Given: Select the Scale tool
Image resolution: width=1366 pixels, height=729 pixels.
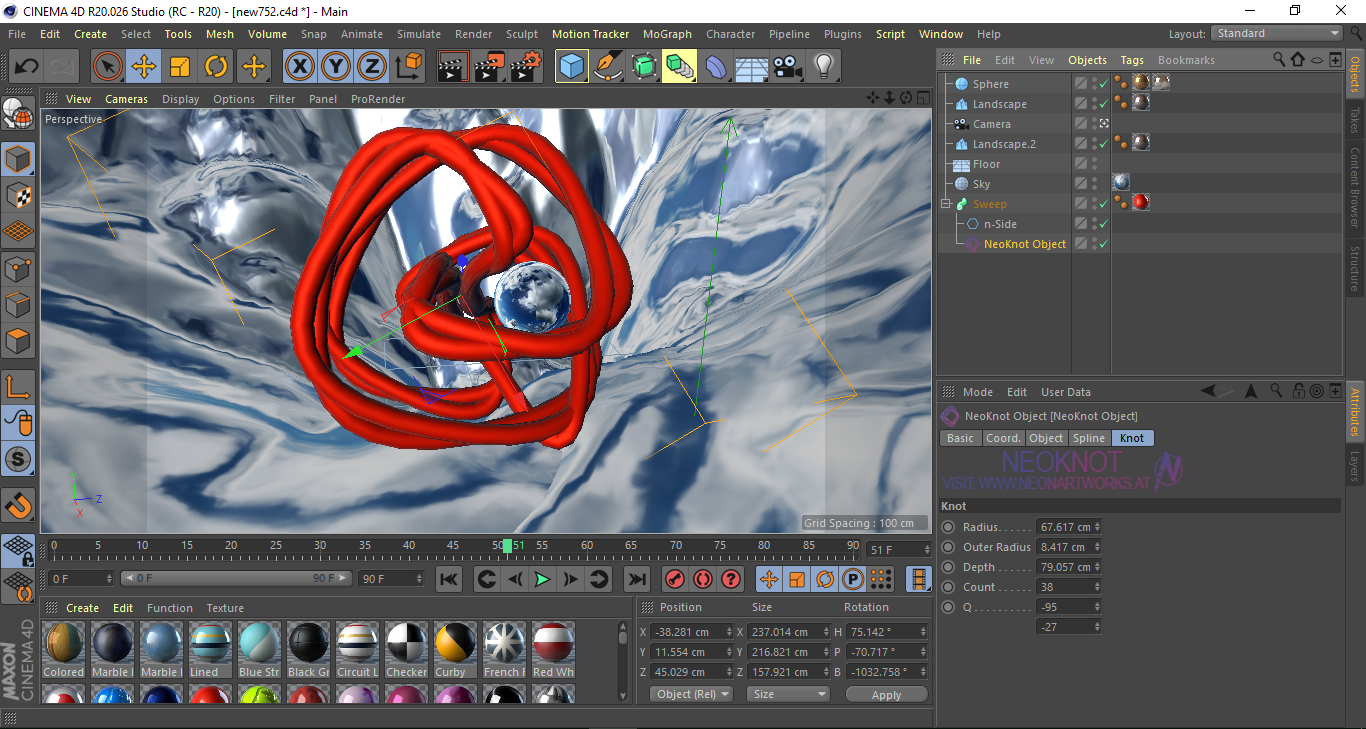Looking at the screenshot, I should pyautogui.click(x=181, y=66).
